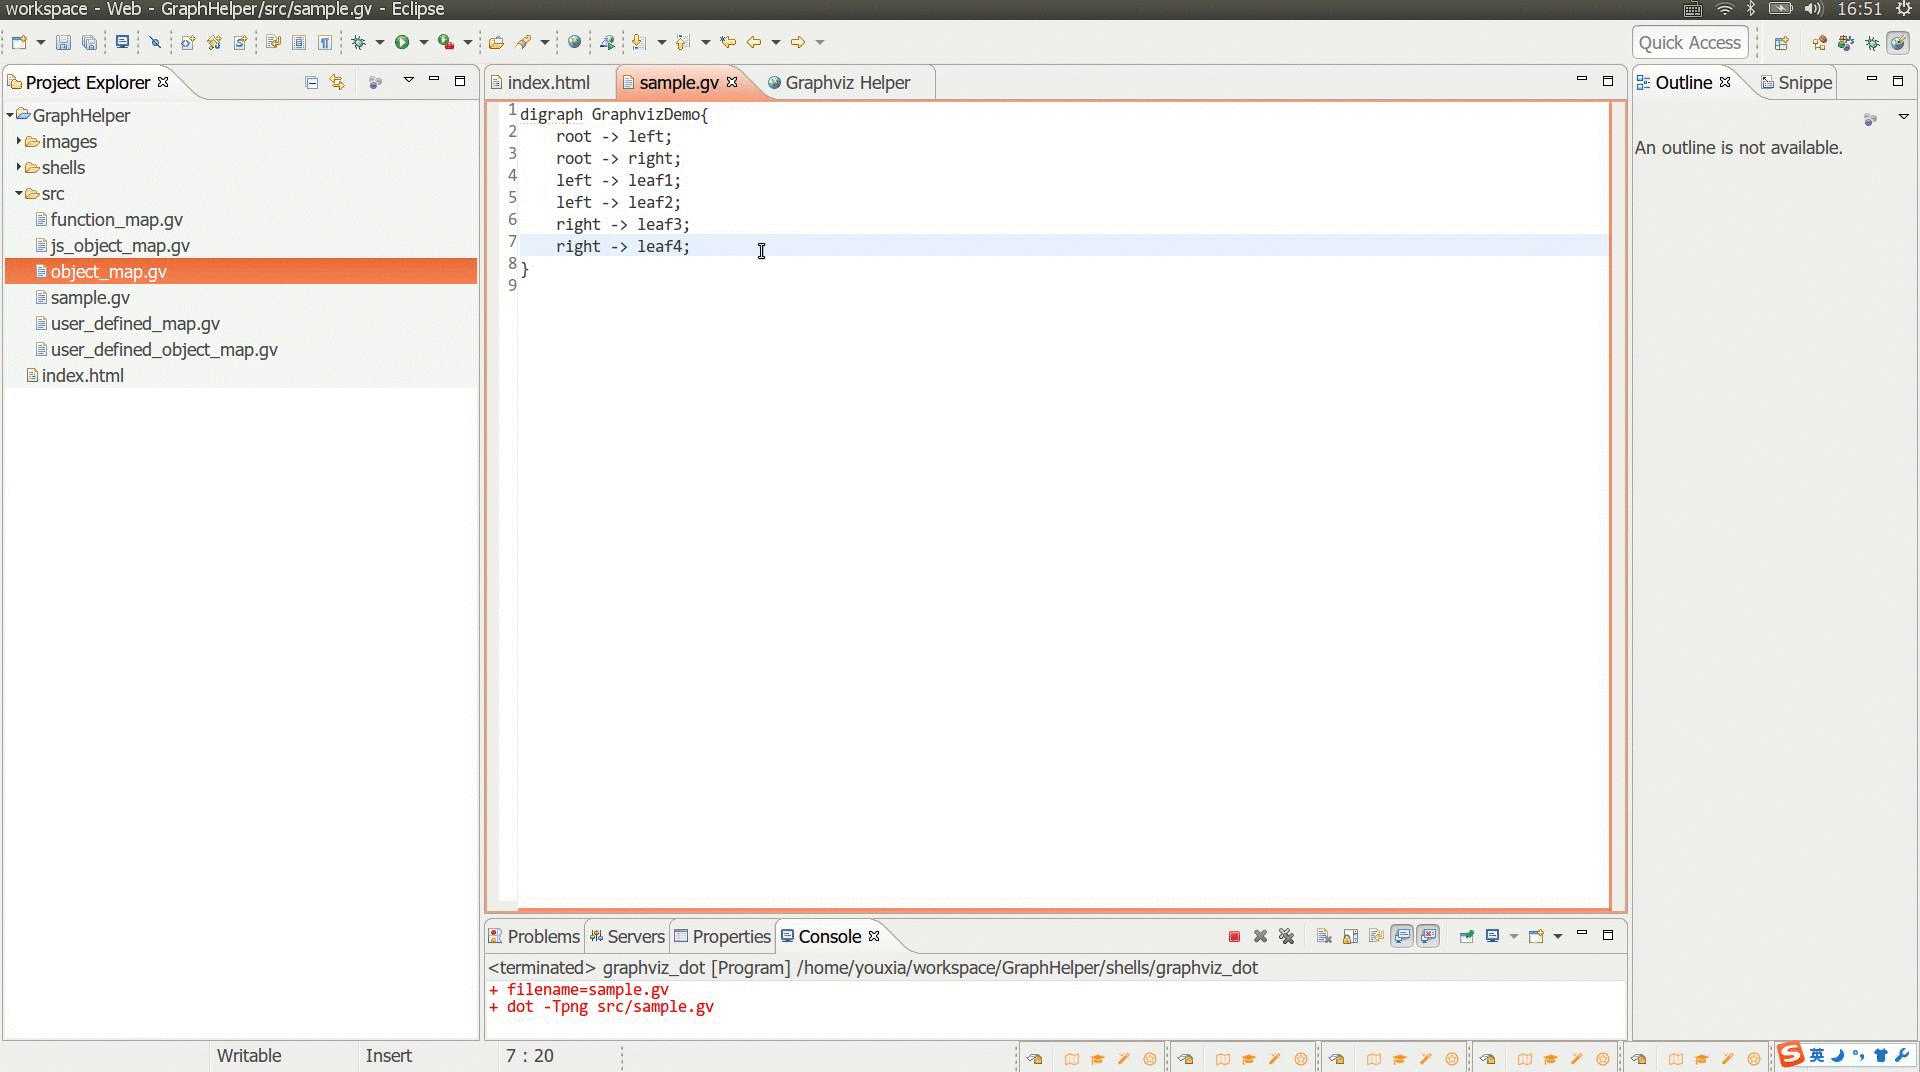Expand the shells folder
The width and height of the screenshot is (1920, 1072).
[19, 167]
